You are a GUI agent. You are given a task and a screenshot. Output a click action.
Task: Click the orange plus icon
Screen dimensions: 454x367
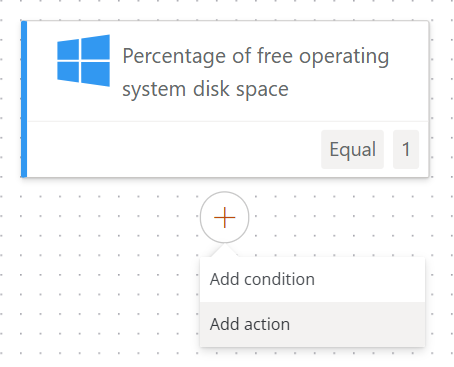pos(224,217)
